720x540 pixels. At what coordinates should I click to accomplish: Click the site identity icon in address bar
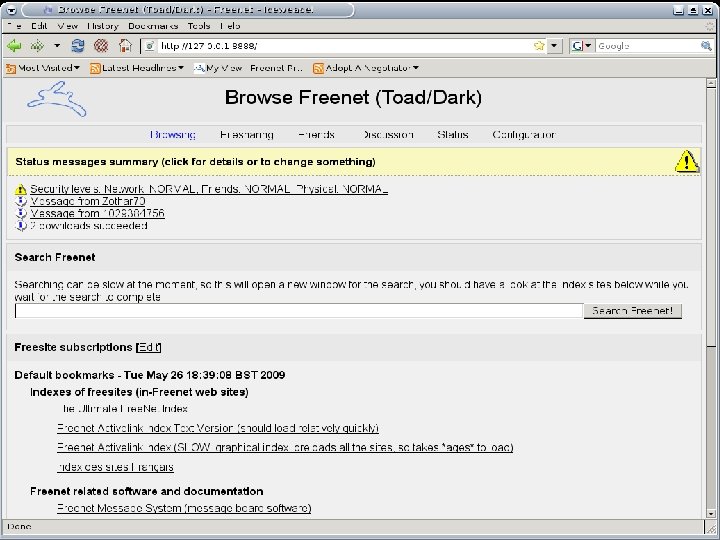[x=149, y=45]
